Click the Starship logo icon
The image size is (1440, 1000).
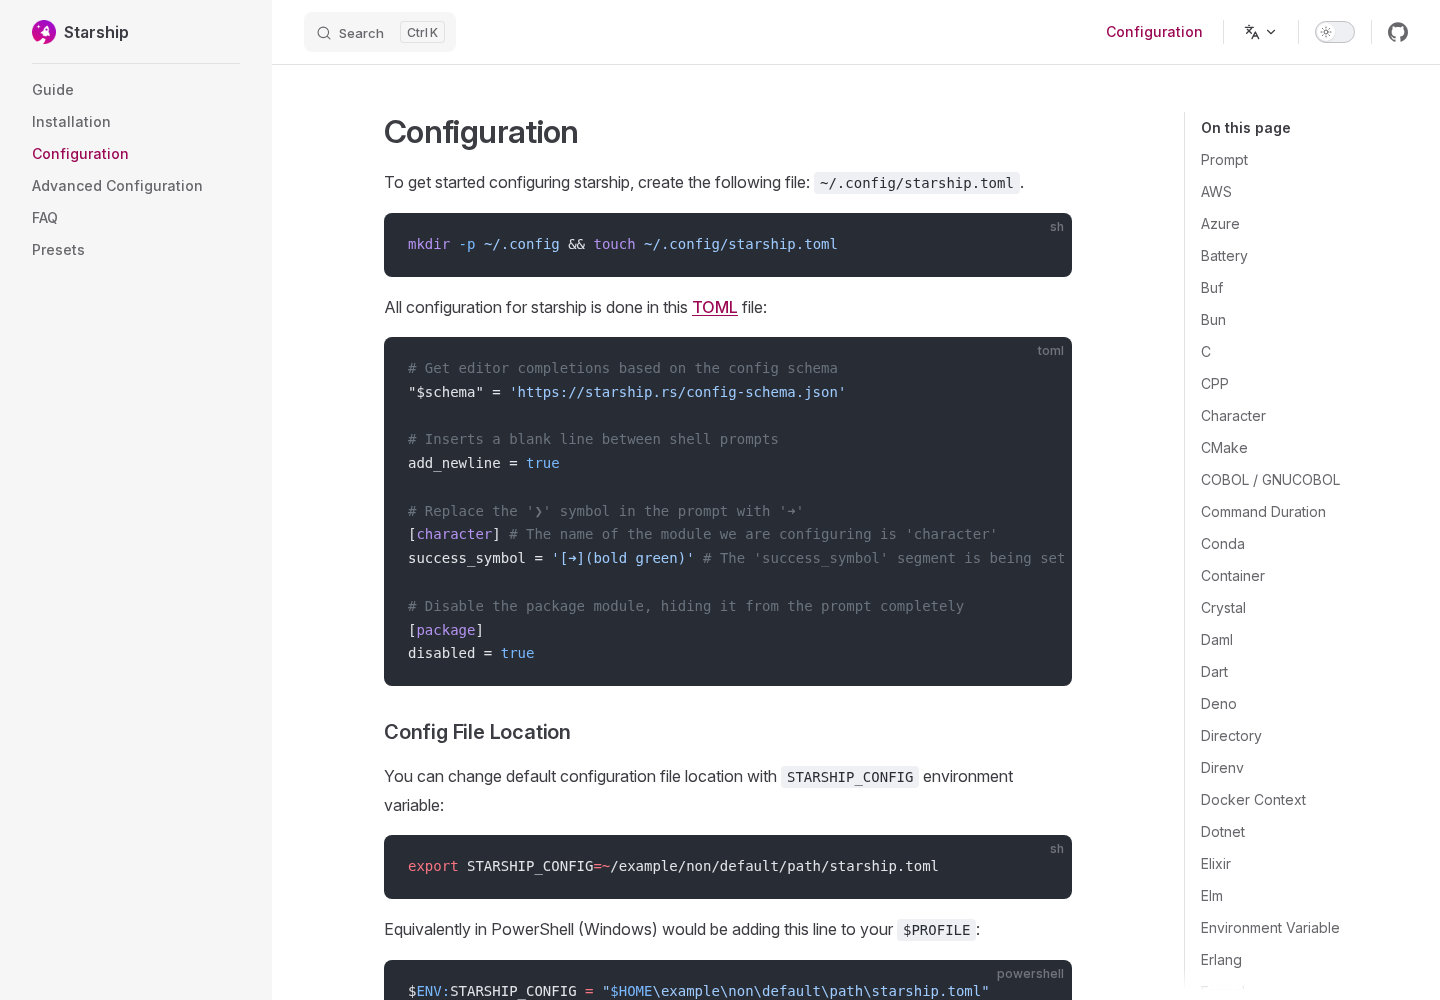point(44,32)
